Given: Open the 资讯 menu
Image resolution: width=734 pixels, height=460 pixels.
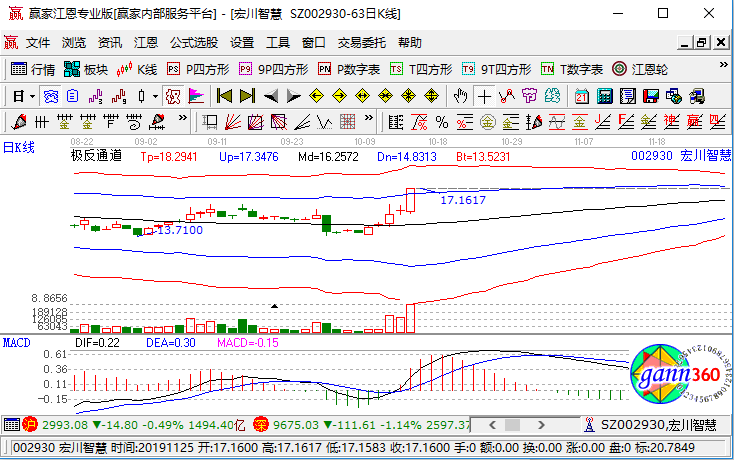Looking at the screenshot, I should tap(110, 43).
